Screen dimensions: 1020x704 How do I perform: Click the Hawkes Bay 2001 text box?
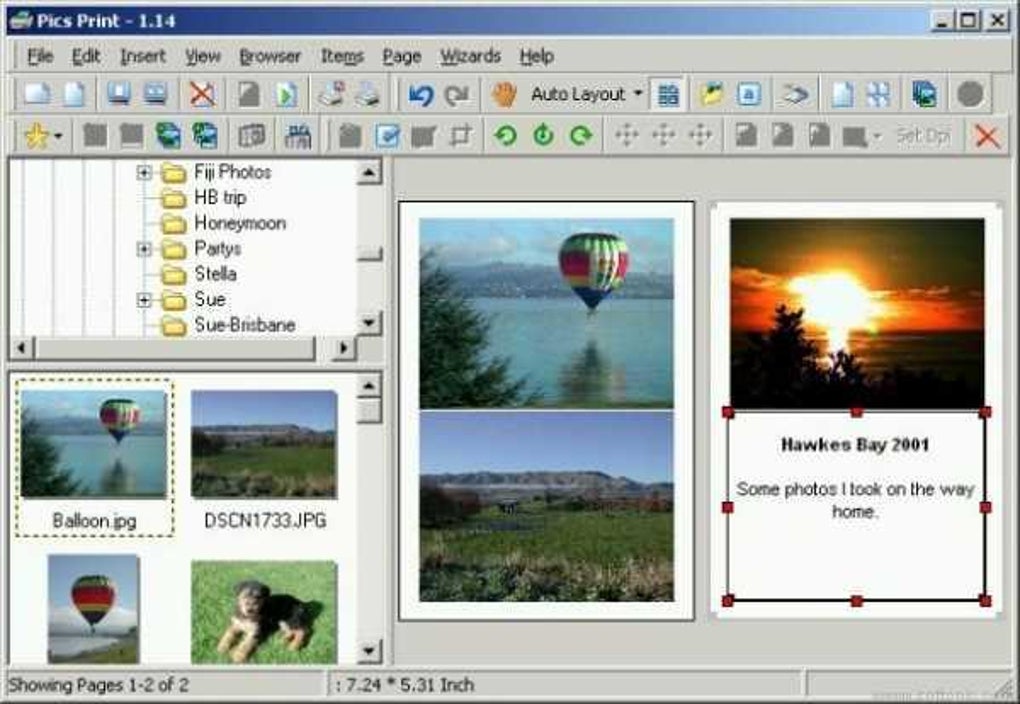coord(856,506)
